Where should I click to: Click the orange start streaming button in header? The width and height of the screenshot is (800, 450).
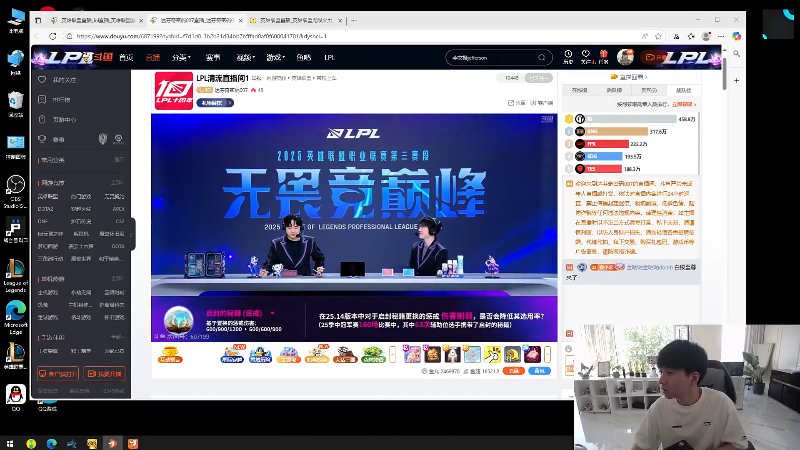coord(655,57)
